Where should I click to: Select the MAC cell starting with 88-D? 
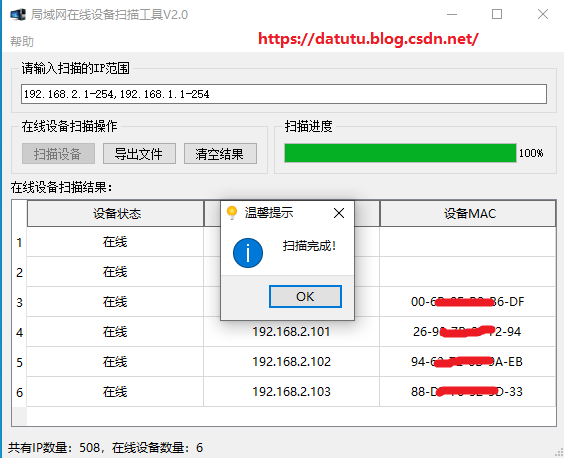tap(468, 392)
